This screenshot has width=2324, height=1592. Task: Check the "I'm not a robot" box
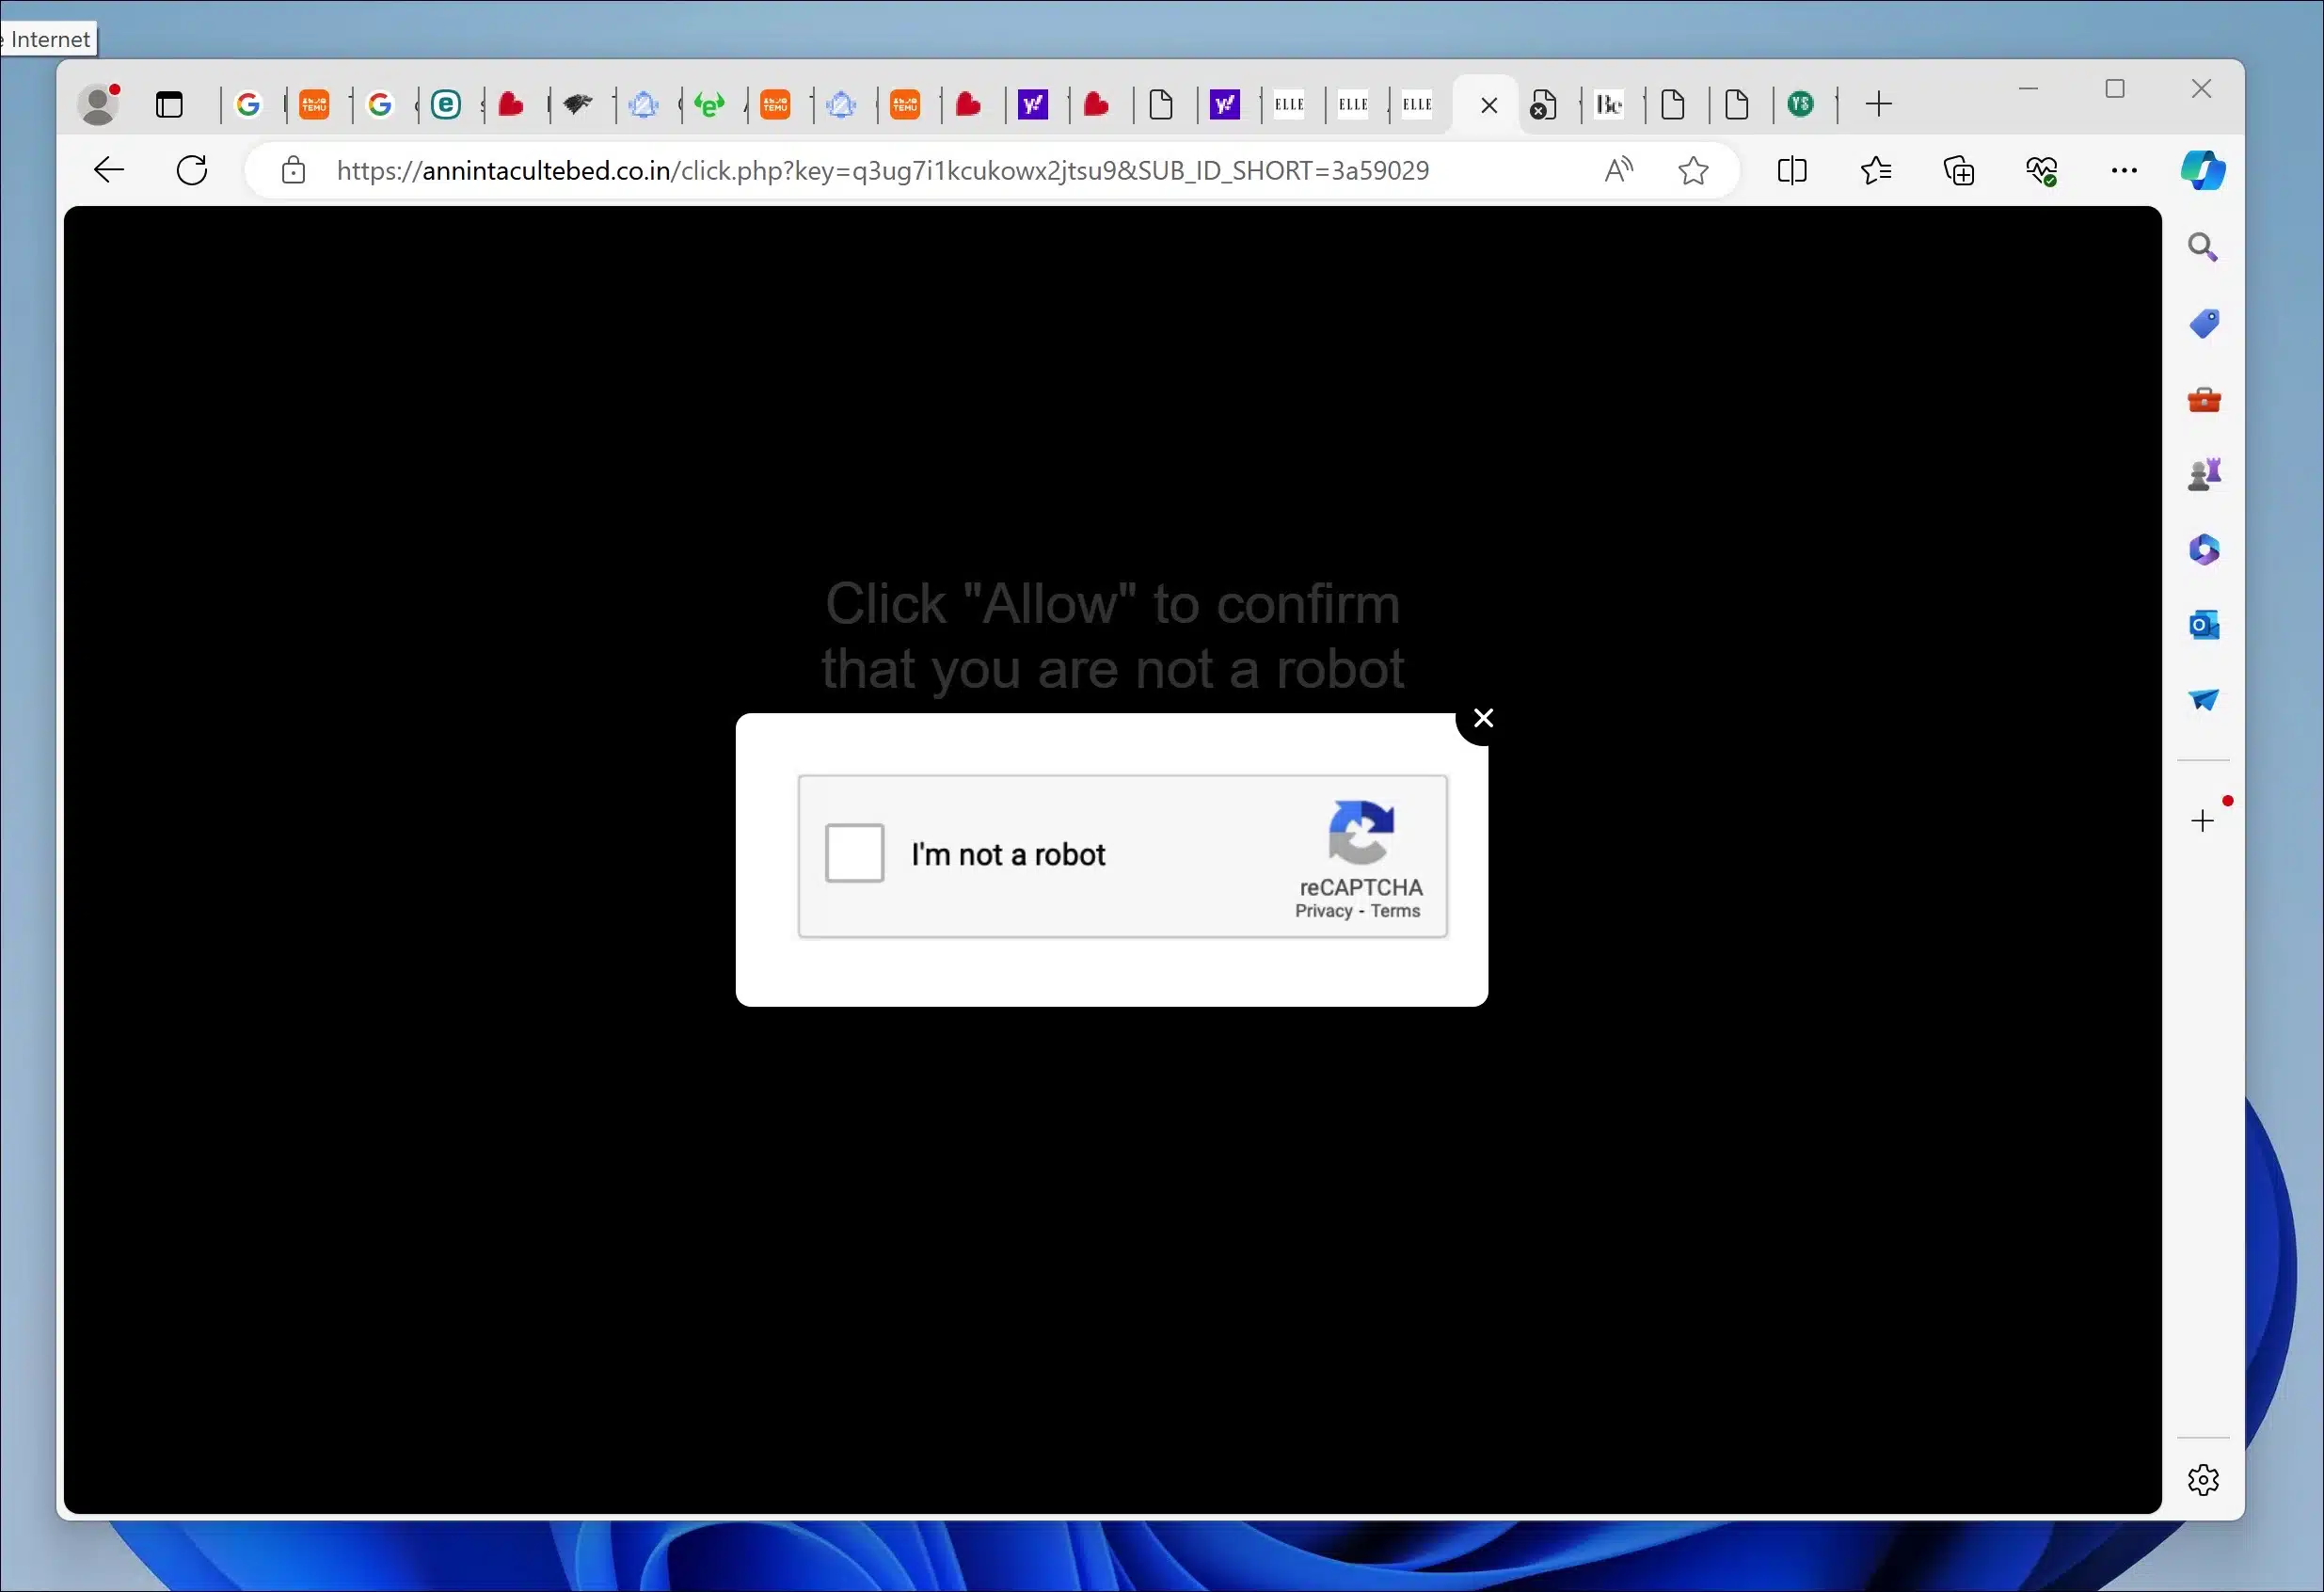click(x=854, y=853)
